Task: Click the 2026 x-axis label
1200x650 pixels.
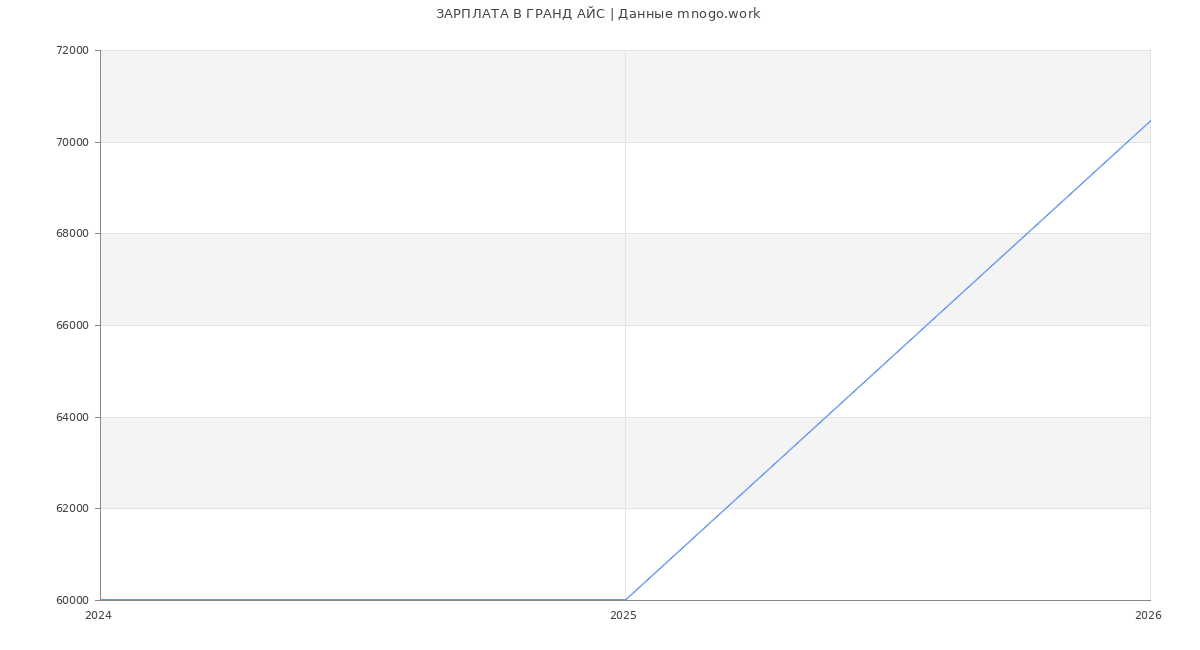Action: [1148, 615]
